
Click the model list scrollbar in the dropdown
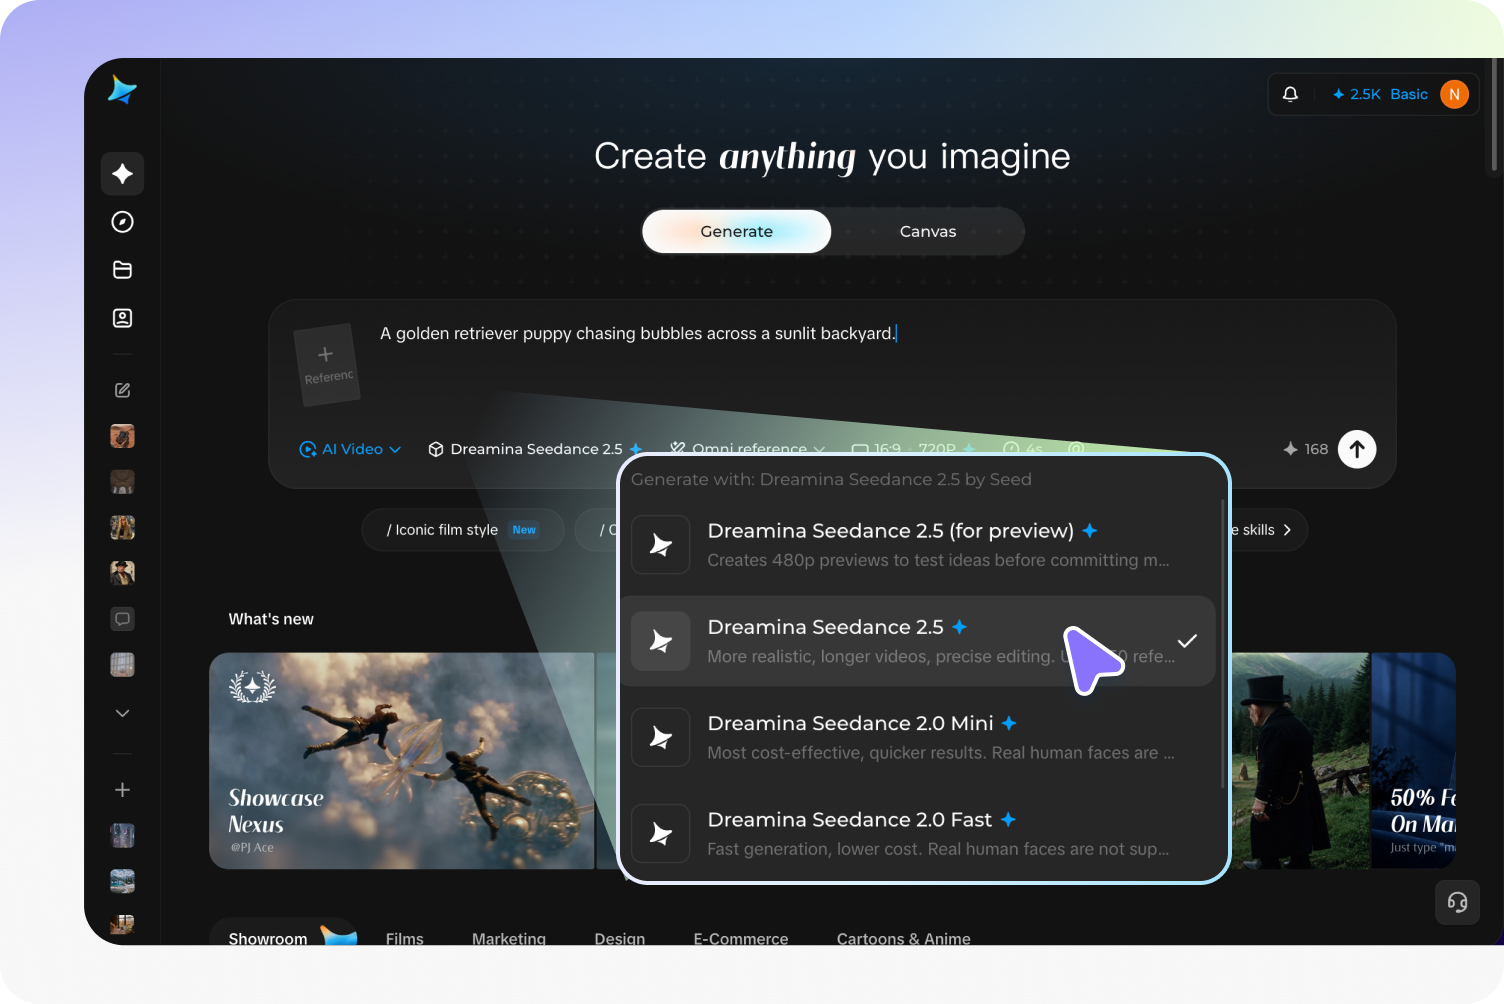point(1222,645)
